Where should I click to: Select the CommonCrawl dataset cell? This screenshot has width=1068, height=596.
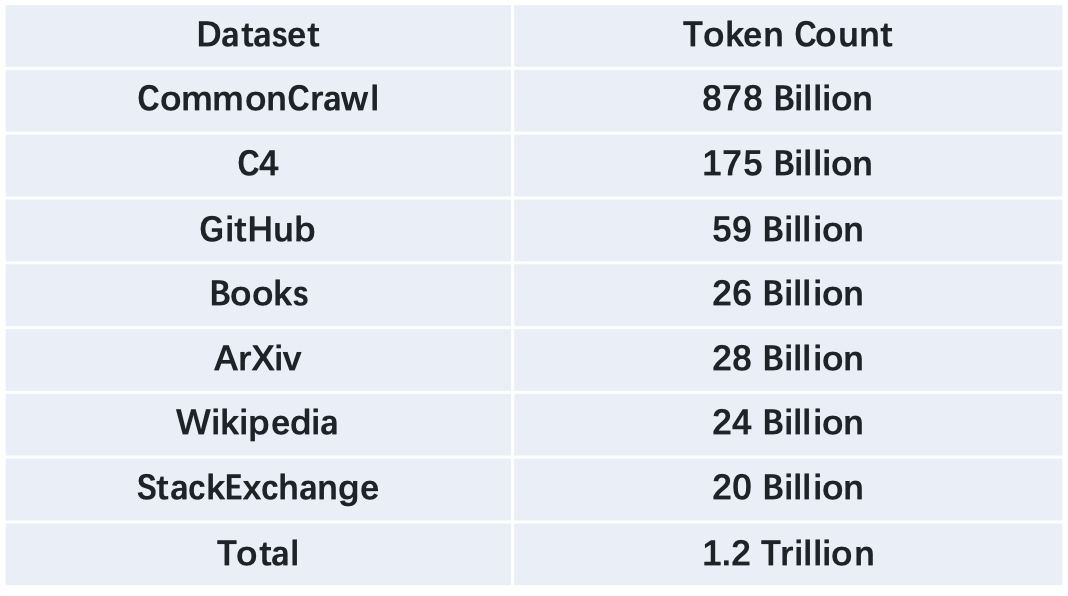[258, 100]
